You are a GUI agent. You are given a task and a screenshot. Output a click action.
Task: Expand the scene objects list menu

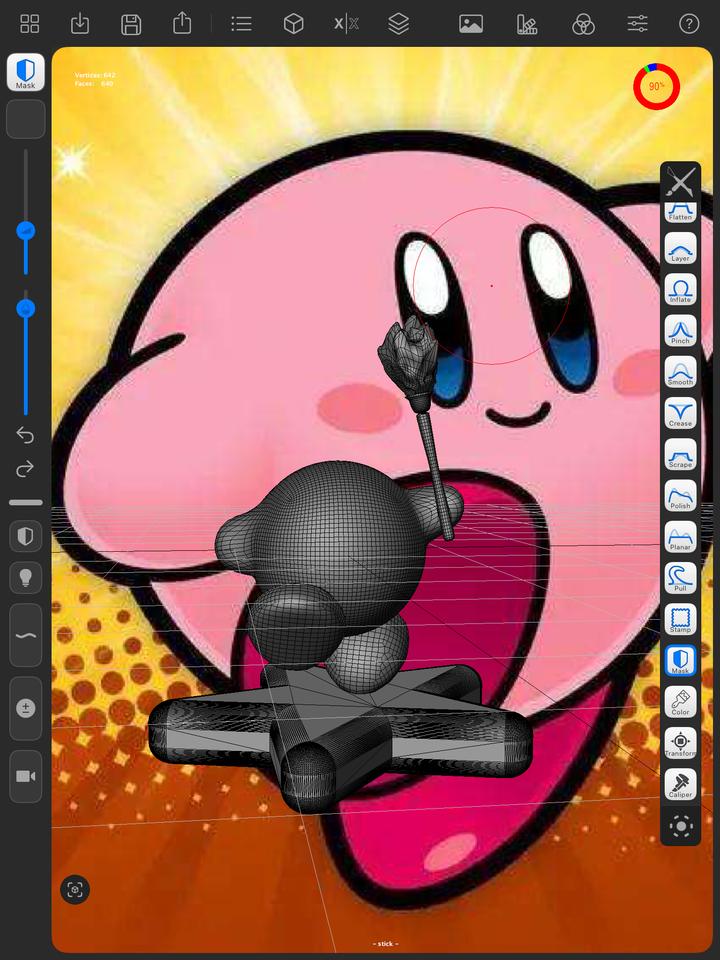pos(241,24)
